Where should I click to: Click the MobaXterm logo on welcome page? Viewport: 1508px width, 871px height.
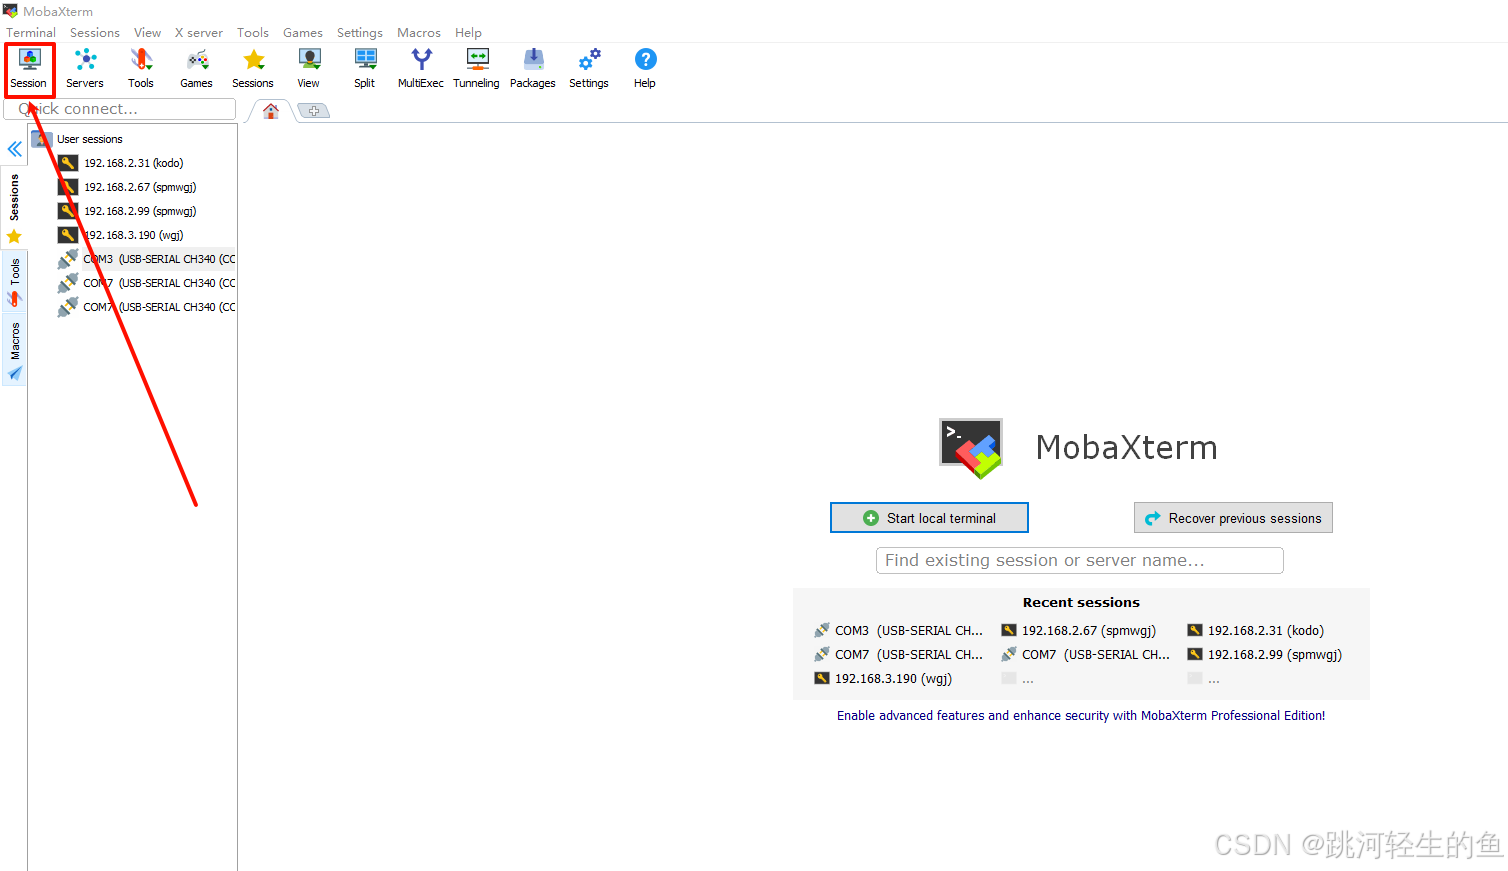(971, 447)
